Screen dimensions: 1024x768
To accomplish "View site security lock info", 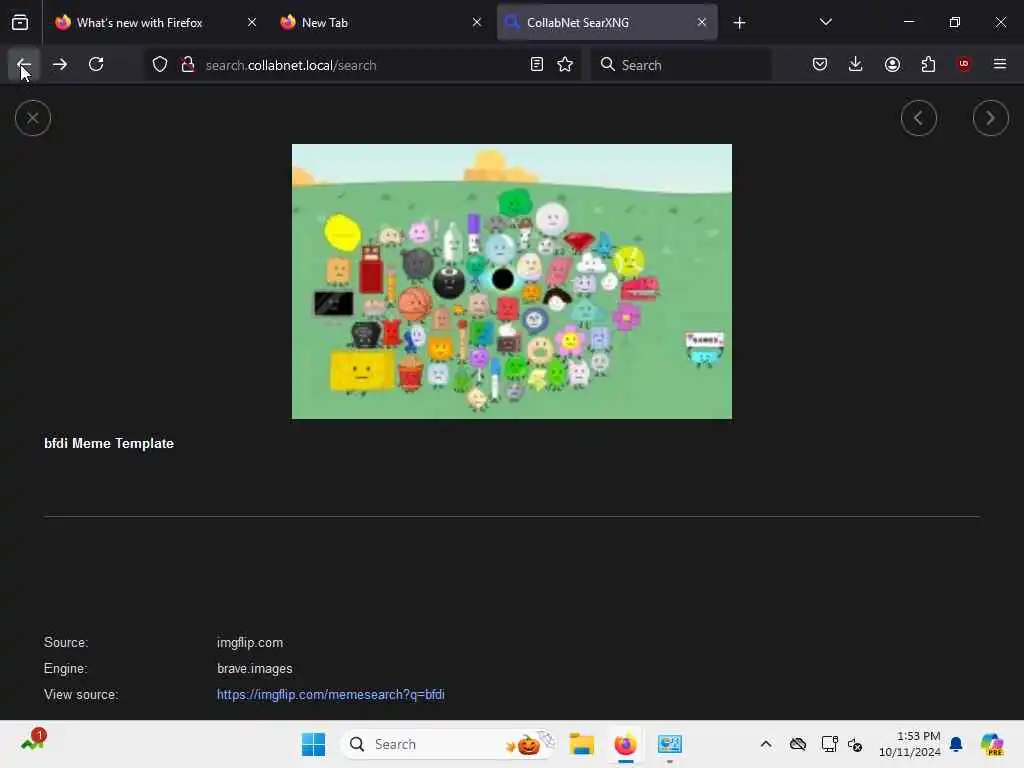I will point(188,65).
